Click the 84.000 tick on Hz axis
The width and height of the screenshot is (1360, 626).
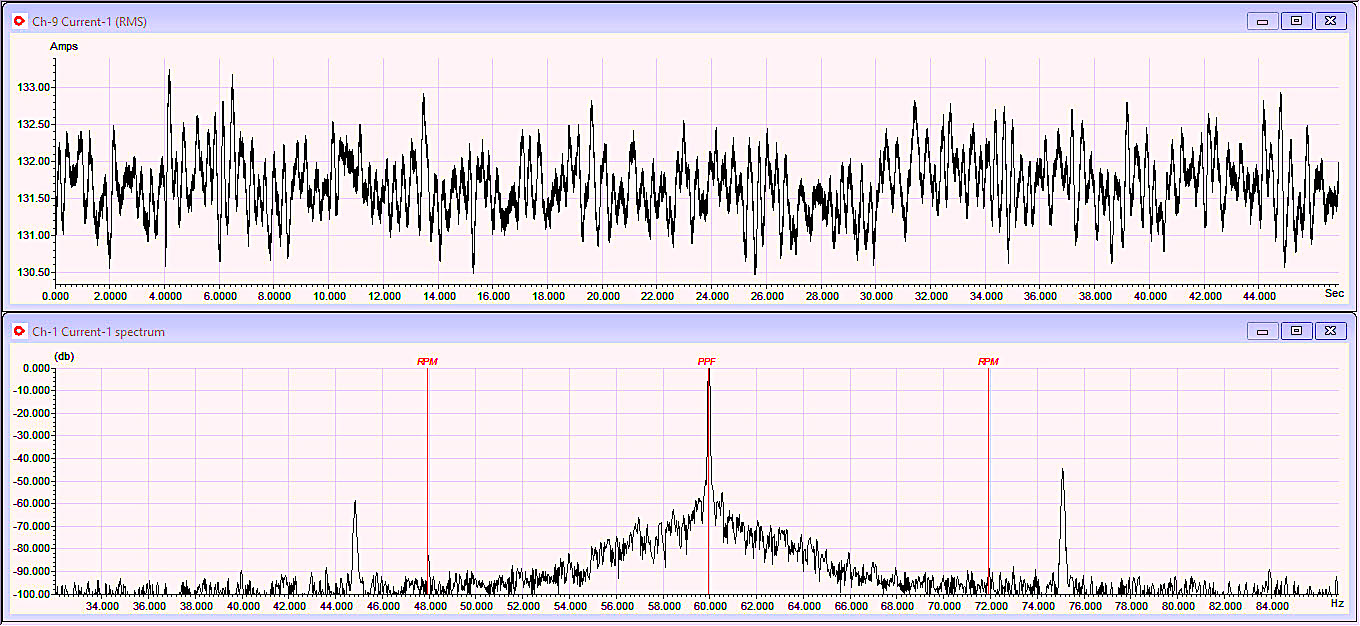1271,606
